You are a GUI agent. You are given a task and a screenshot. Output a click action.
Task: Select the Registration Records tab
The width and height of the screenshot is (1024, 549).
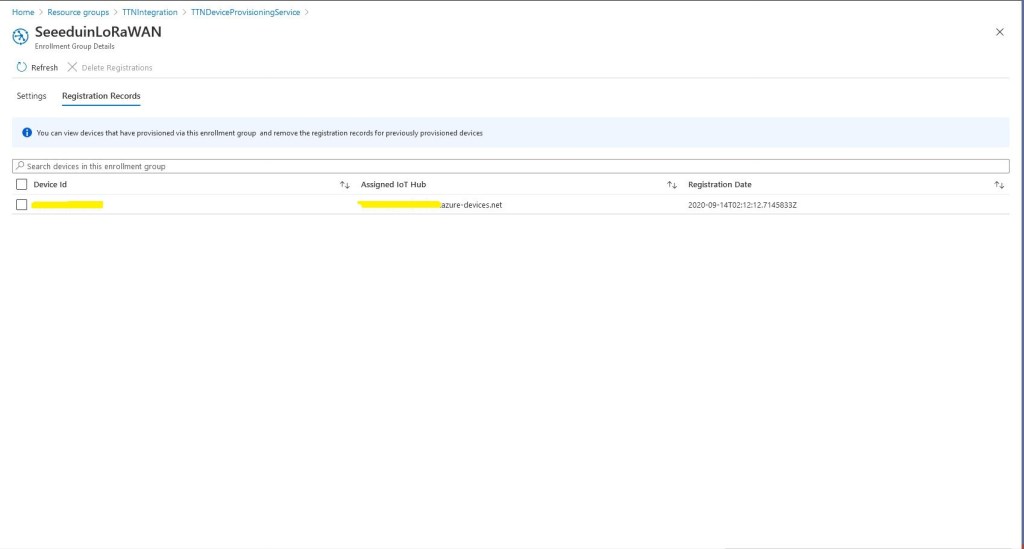pos(101,96)
